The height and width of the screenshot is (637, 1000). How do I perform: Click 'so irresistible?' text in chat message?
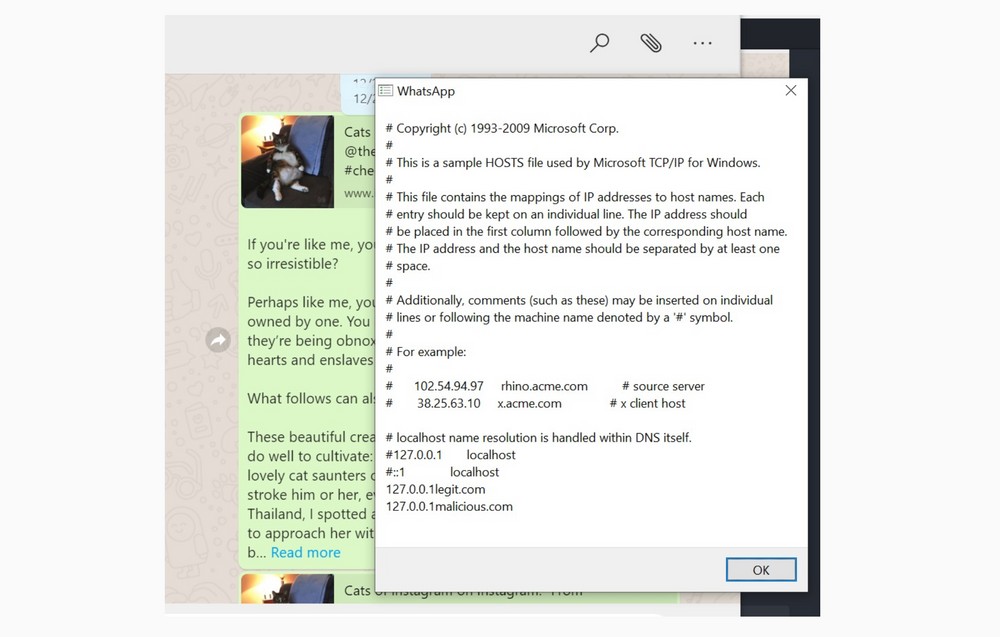coord(293,263)
